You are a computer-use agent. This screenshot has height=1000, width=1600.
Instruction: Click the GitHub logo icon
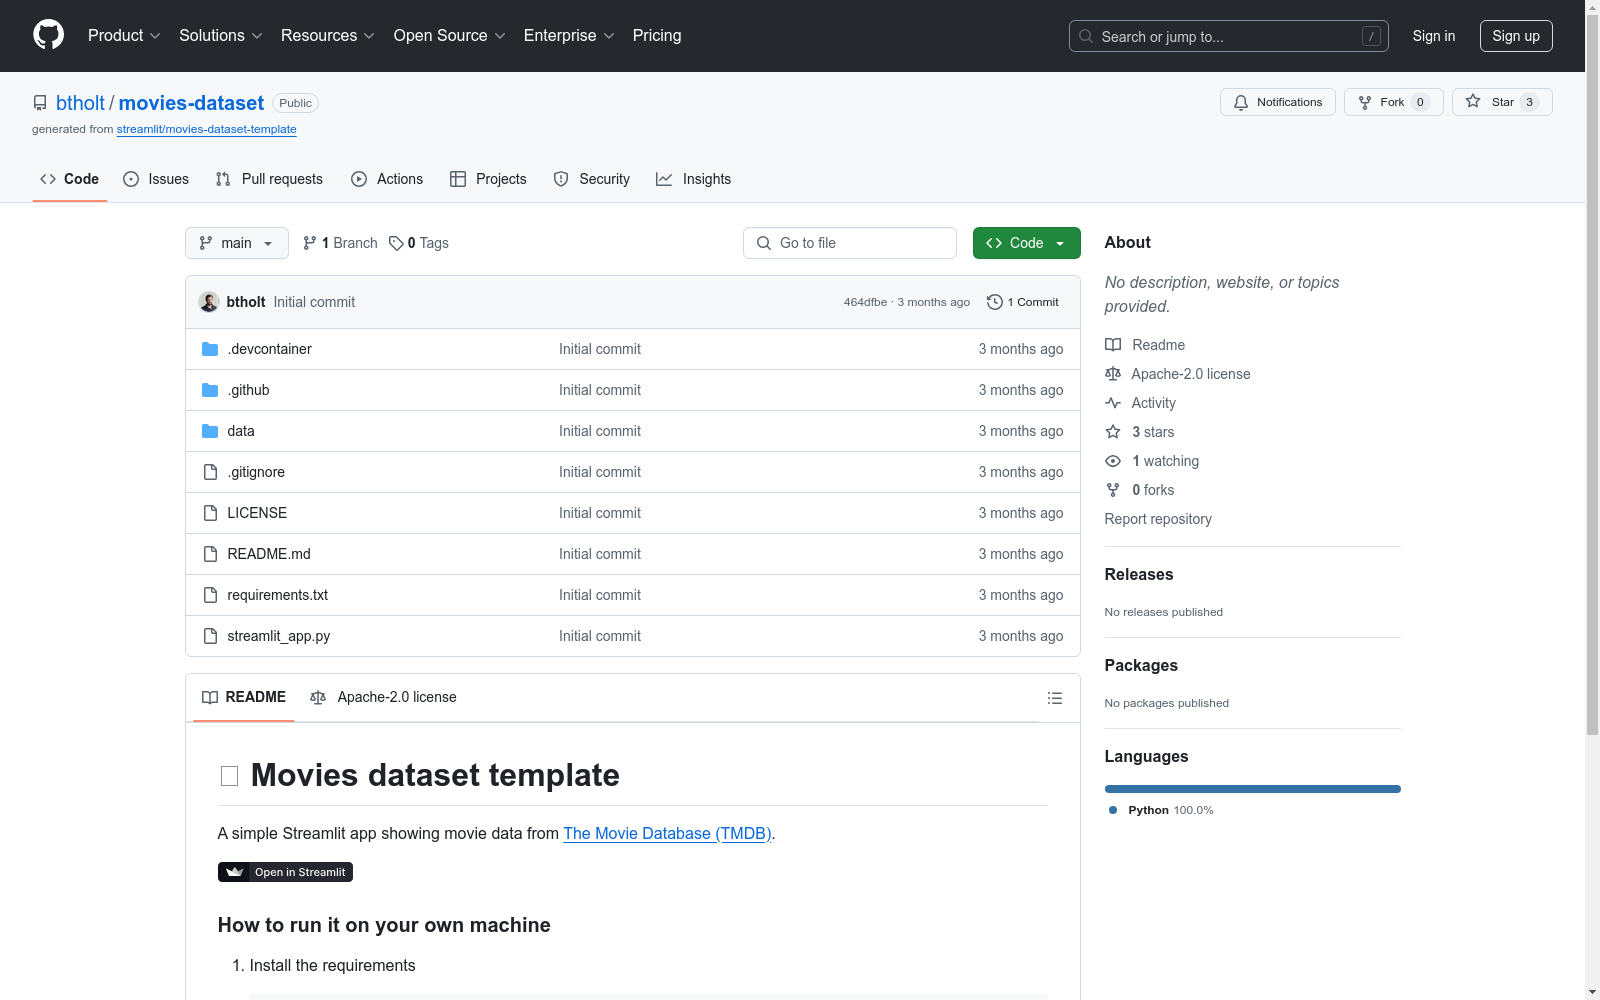(48, 35)
